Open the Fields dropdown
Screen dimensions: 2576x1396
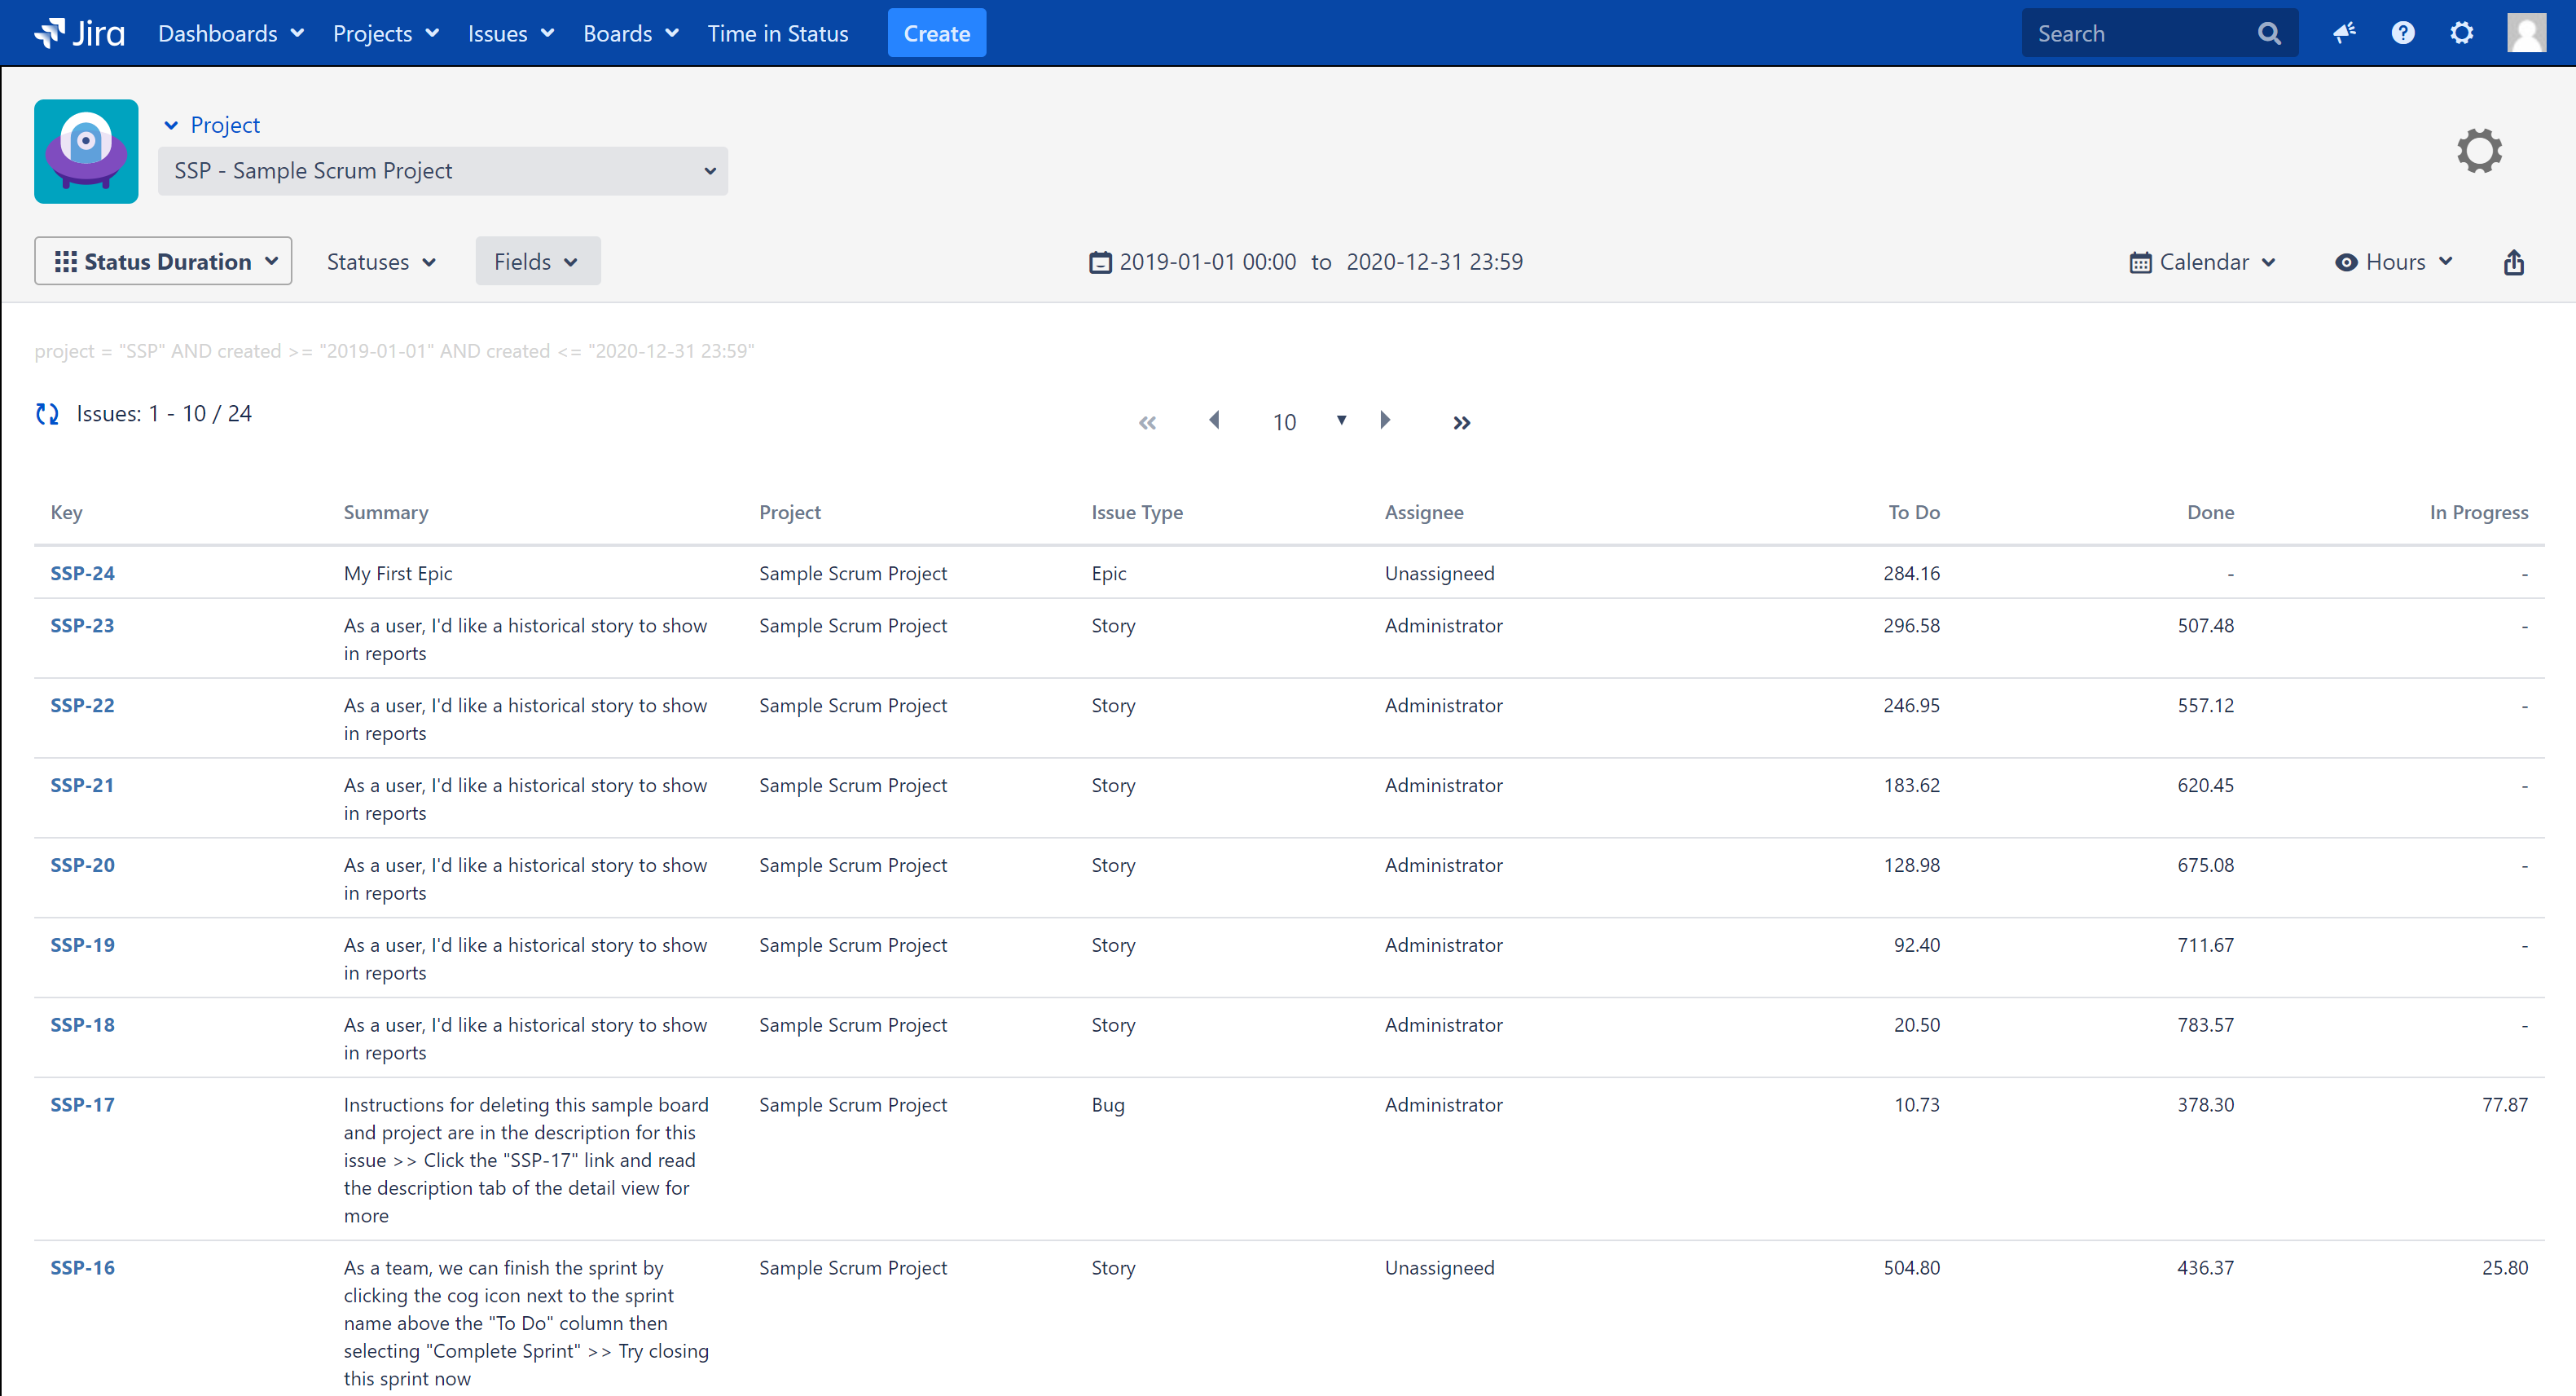[537, 261]
